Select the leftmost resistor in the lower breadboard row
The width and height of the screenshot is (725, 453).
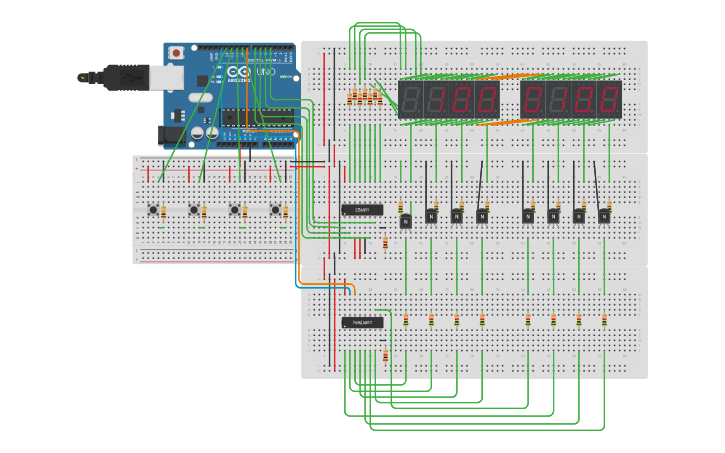(406, 320)
